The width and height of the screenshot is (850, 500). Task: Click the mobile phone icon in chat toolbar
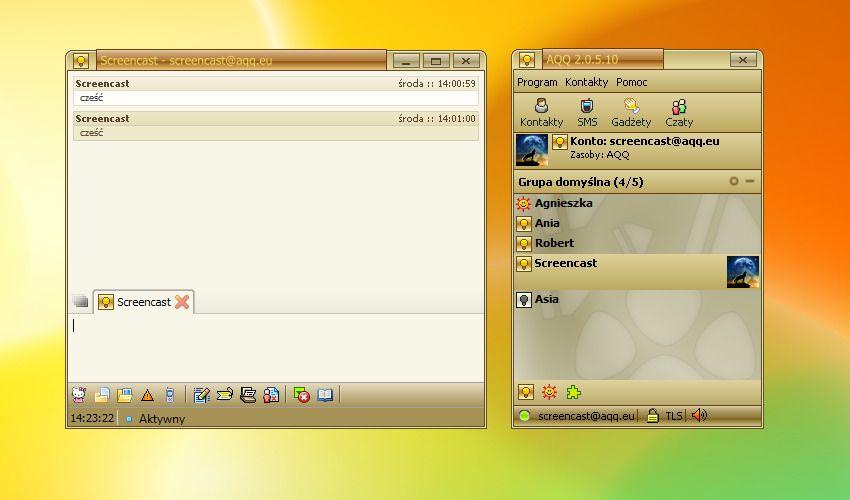tap(170, 395)
